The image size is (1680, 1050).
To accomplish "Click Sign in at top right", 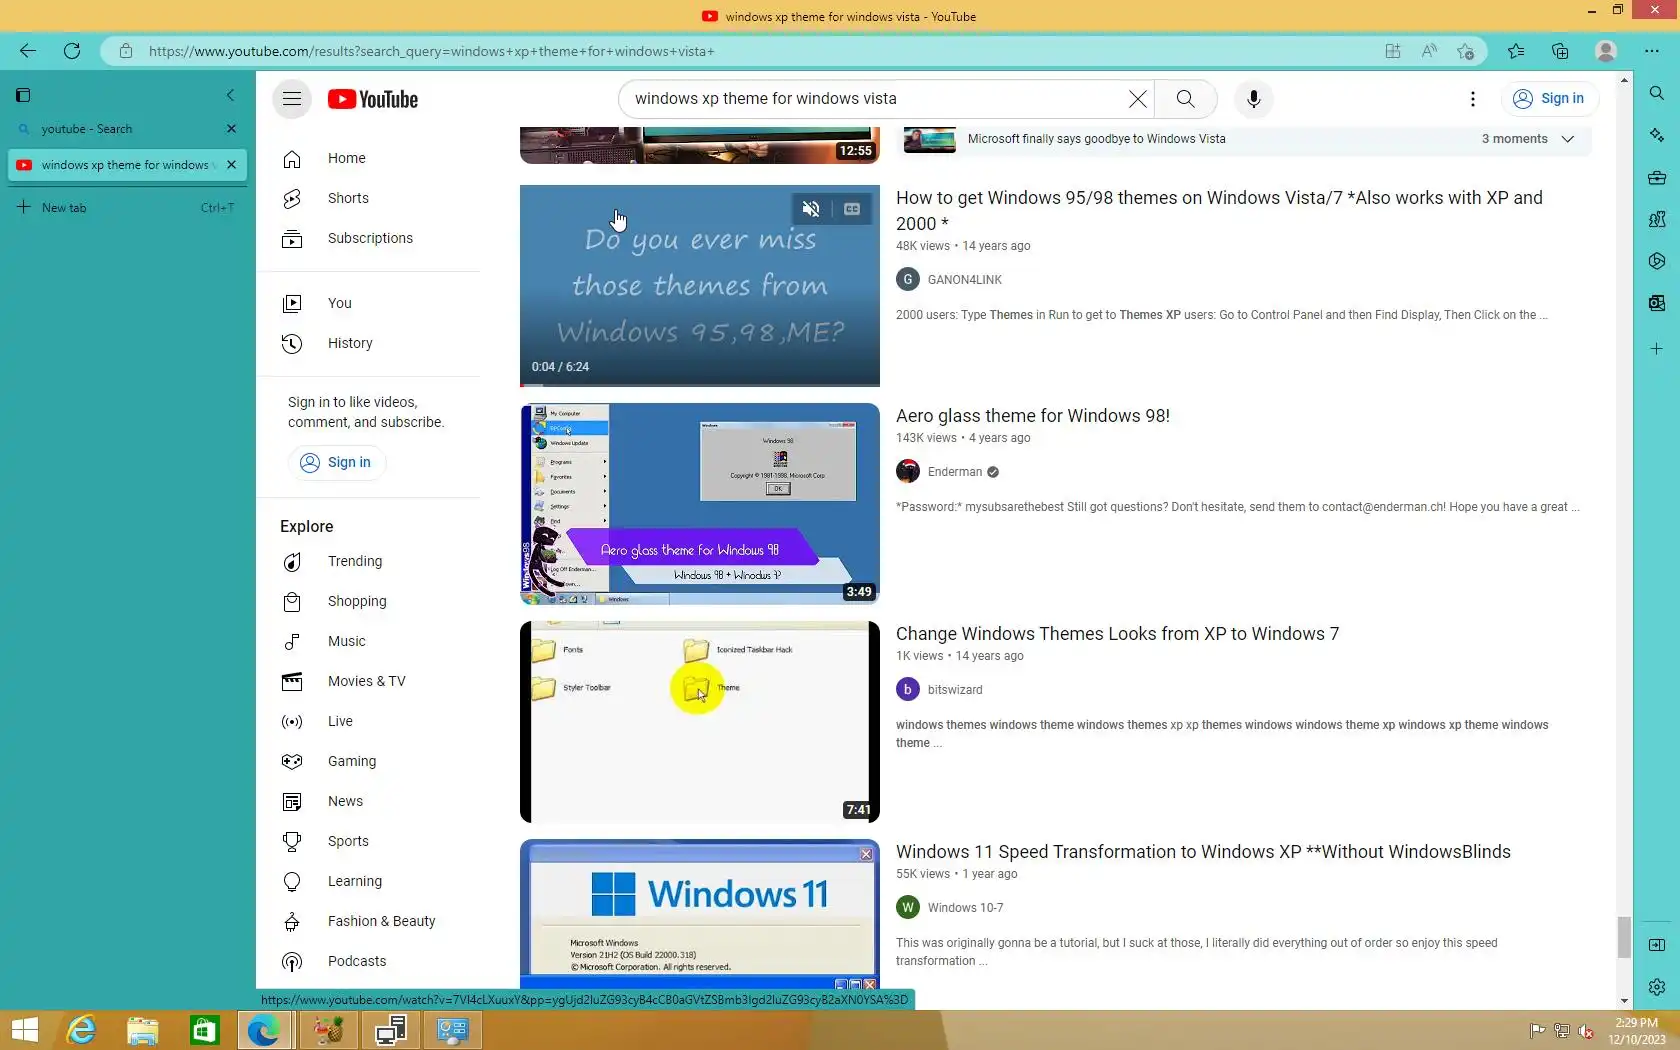I will pyautogui.click(x=1549, y=98).
